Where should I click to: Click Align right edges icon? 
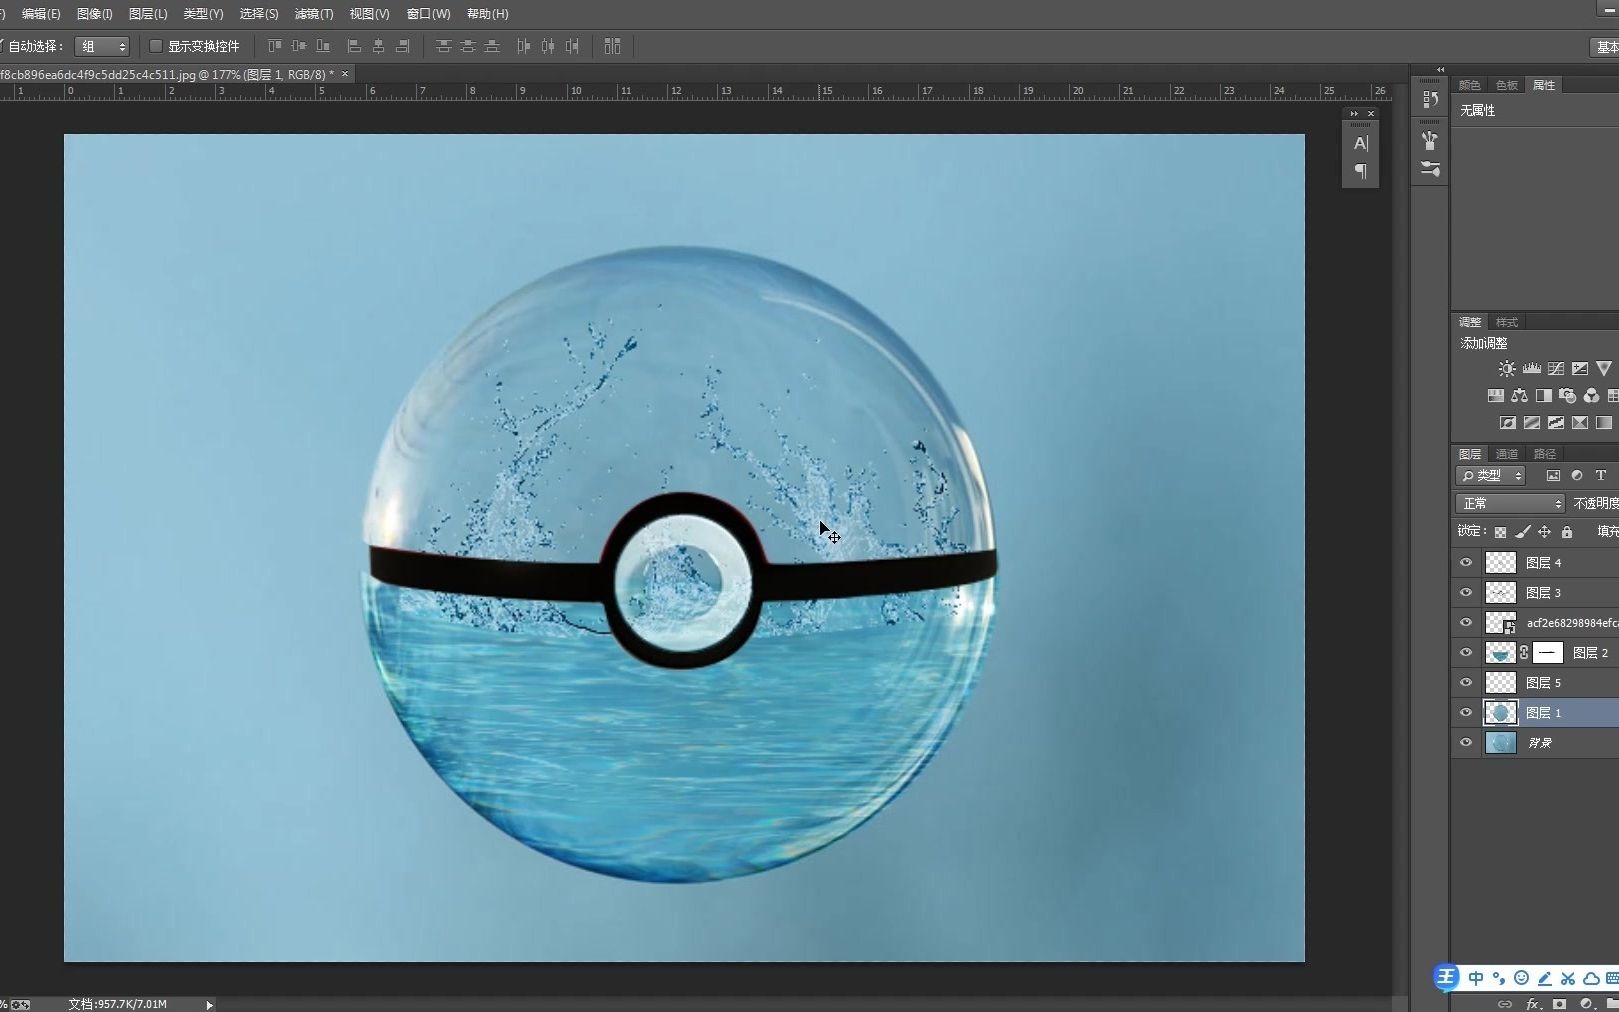coord(403,46)
